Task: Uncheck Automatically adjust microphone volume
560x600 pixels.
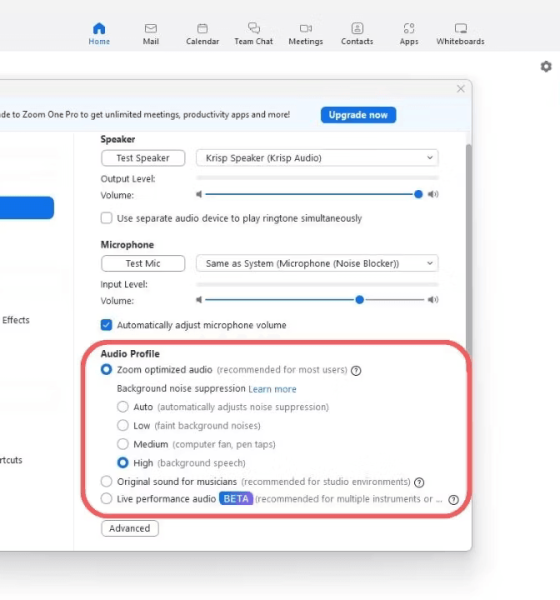Action: click(106, 325)
